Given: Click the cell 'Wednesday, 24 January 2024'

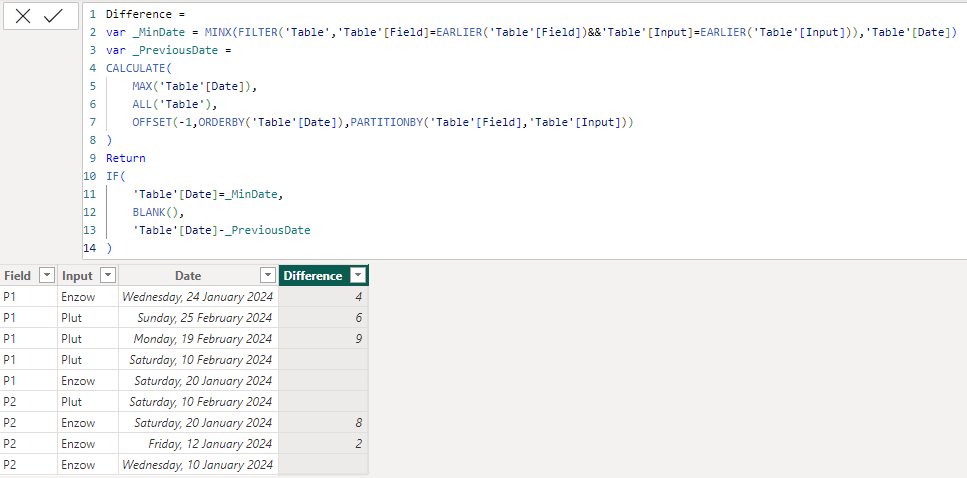Looking at the screenshot, I should click(199, 297).
